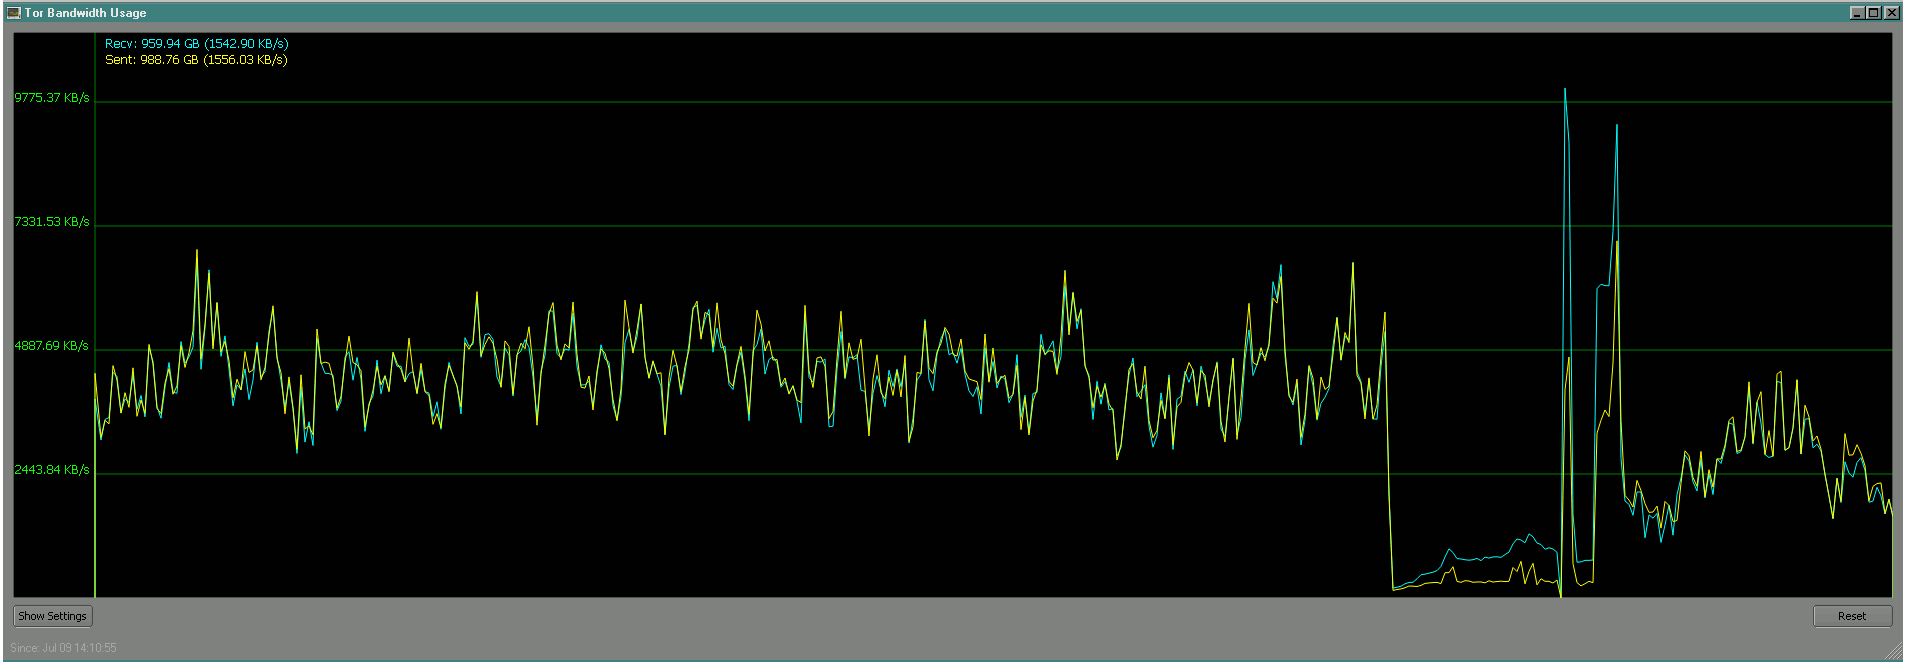Minimize the Tor Bandwidth Usage window
1905x662 pixels.
tap(1857, 13)
